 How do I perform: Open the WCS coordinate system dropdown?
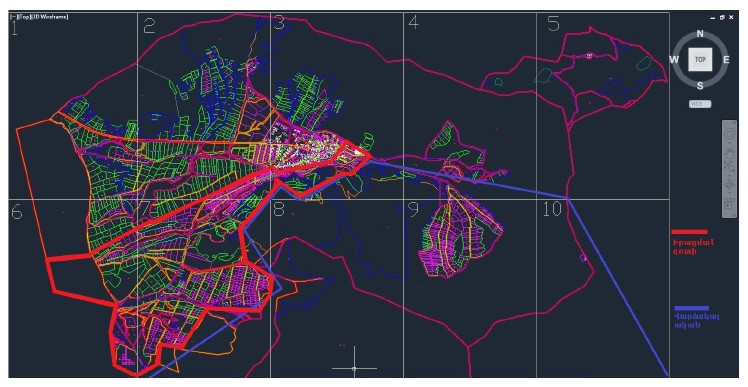point(700,104)
